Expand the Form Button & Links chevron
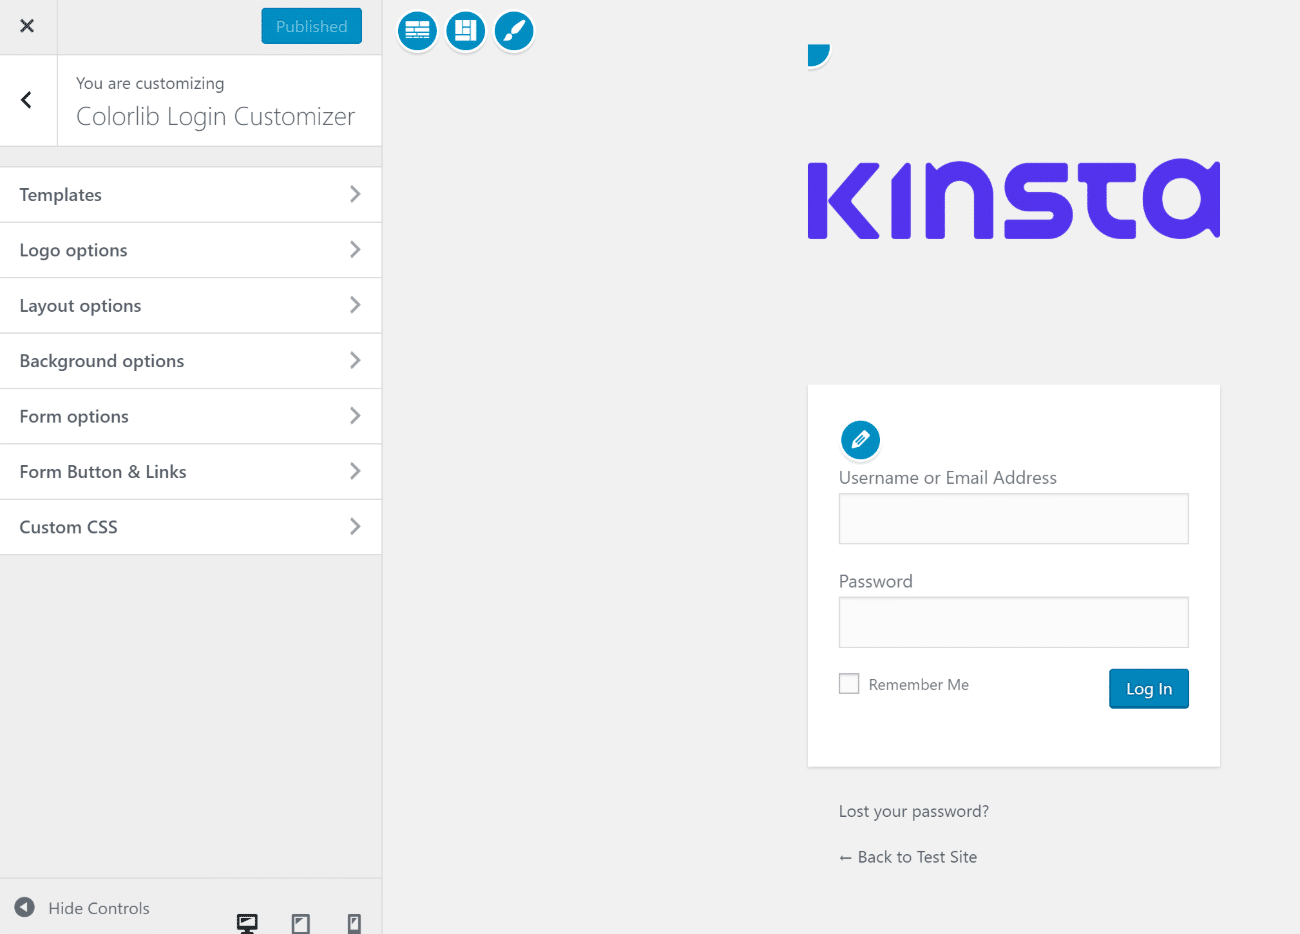The width and height of the screenshot is (1300, 934). [355, 471]
